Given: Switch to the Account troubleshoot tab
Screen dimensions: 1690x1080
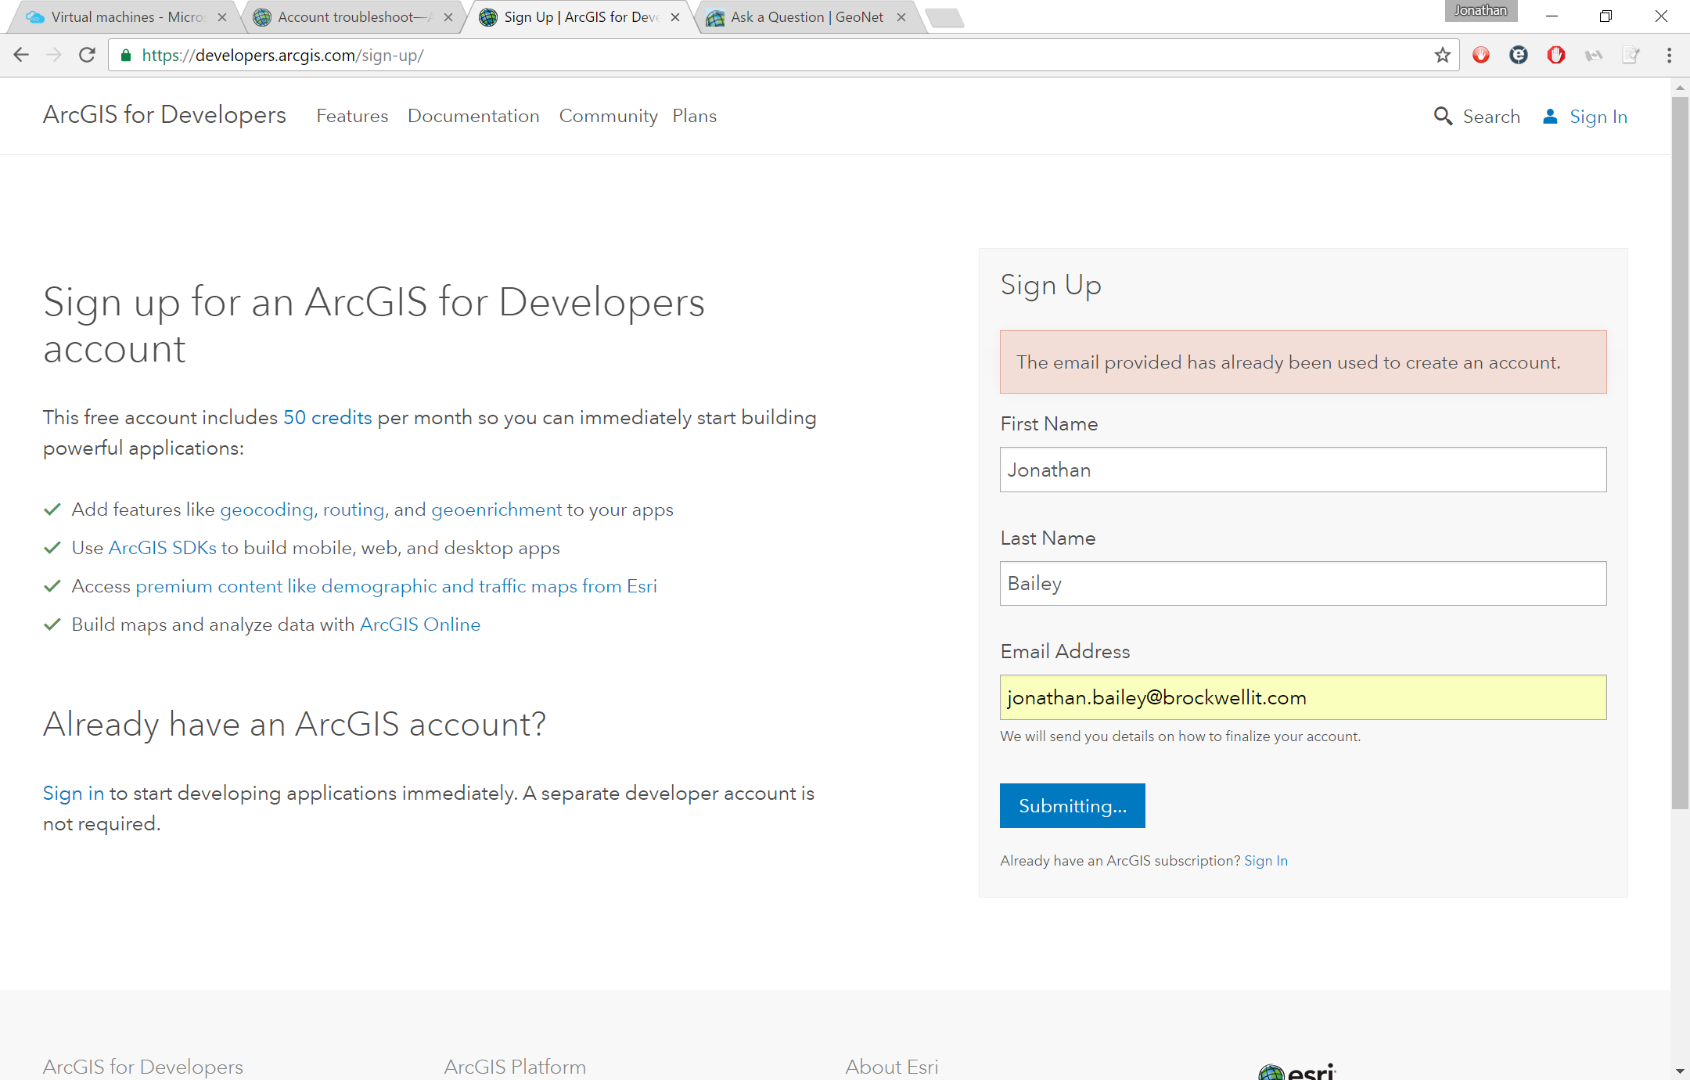Looking at the screenshot, I should tap(353, 17).
